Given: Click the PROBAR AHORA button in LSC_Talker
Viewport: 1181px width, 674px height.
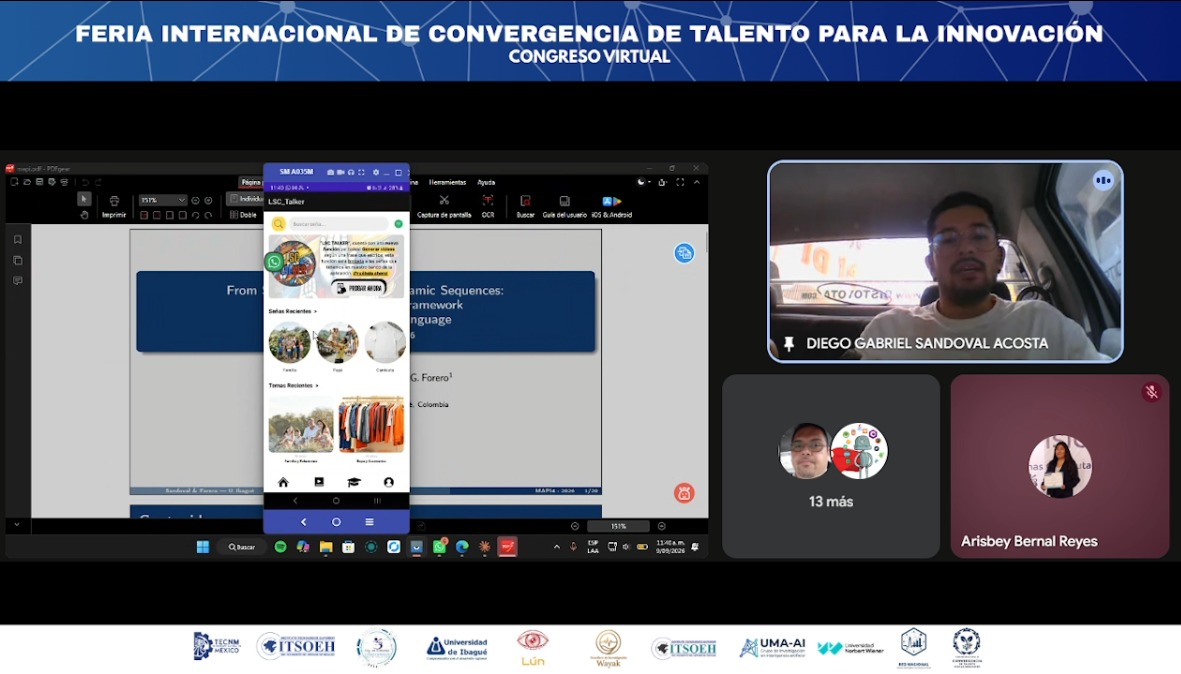Looking at the screenshot, I should click(359, 288).
